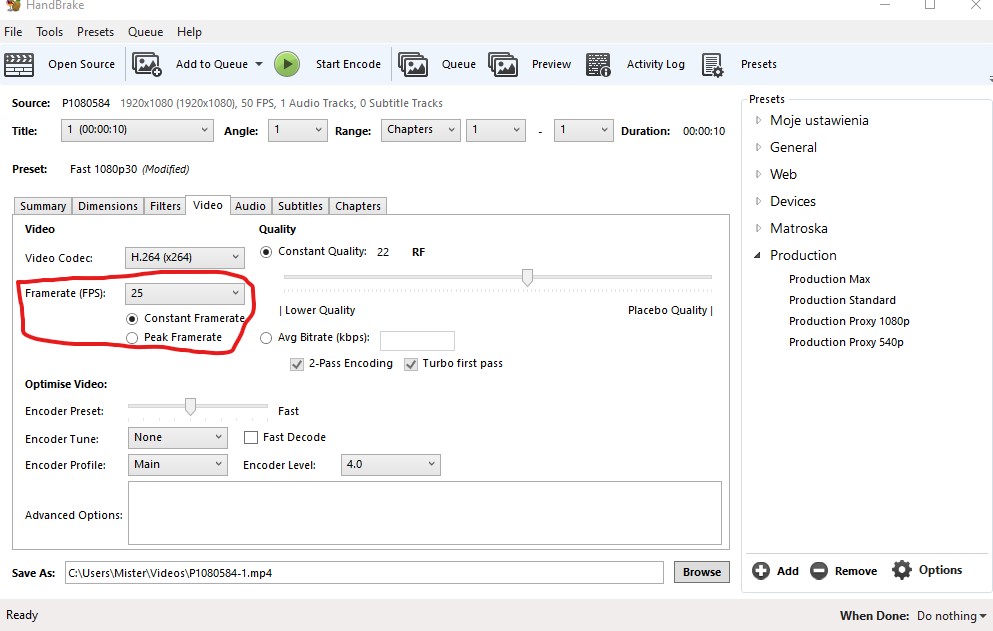The height and width of the screenshot is (631, 993).
Task: Select Constant Quality radio button
Action: tap(266, 252)
